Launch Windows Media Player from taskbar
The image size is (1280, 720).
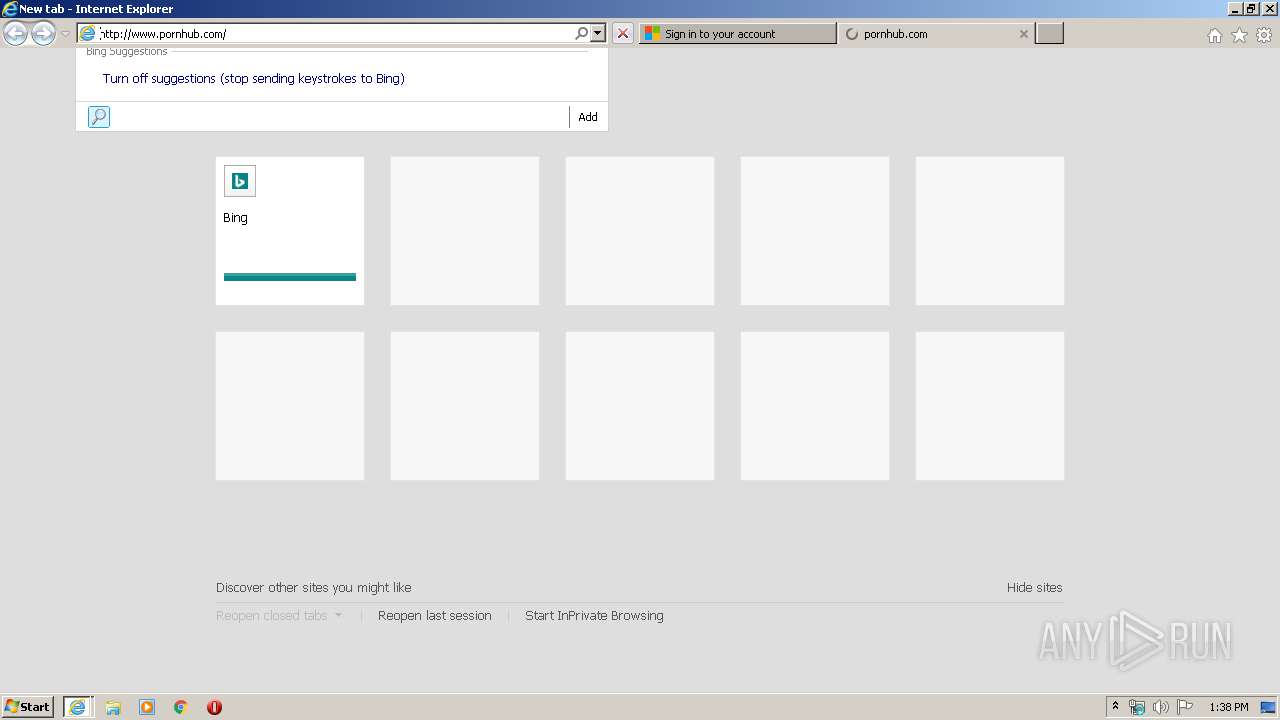click(147, 707)
